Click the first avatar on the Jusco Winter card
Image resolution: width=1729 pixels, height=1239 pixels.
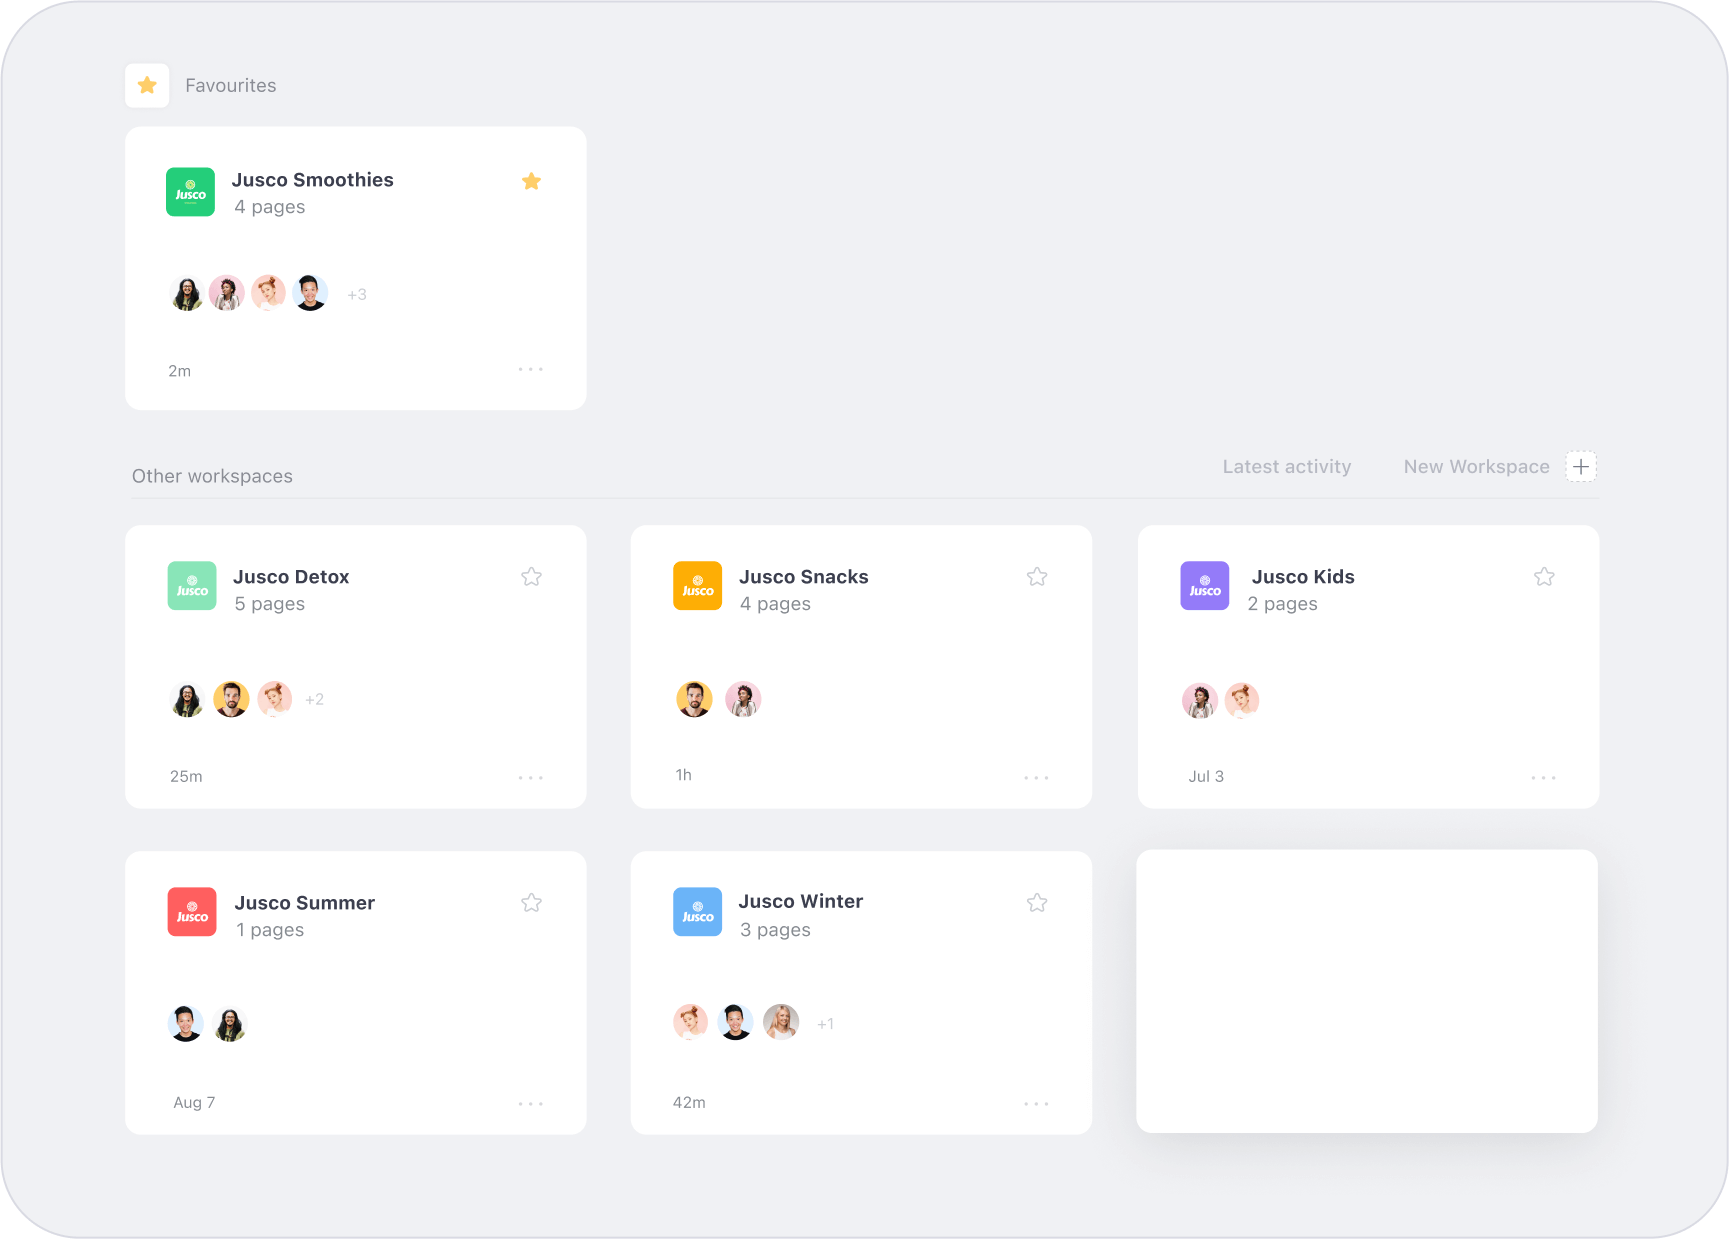(x=690, y=1022)
